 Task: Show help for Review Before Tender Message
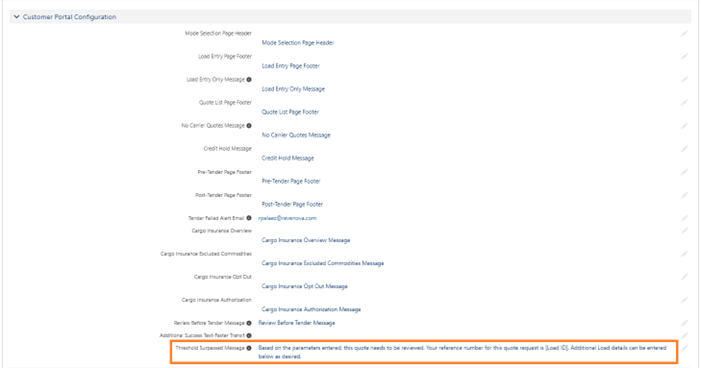pos(249,323)
